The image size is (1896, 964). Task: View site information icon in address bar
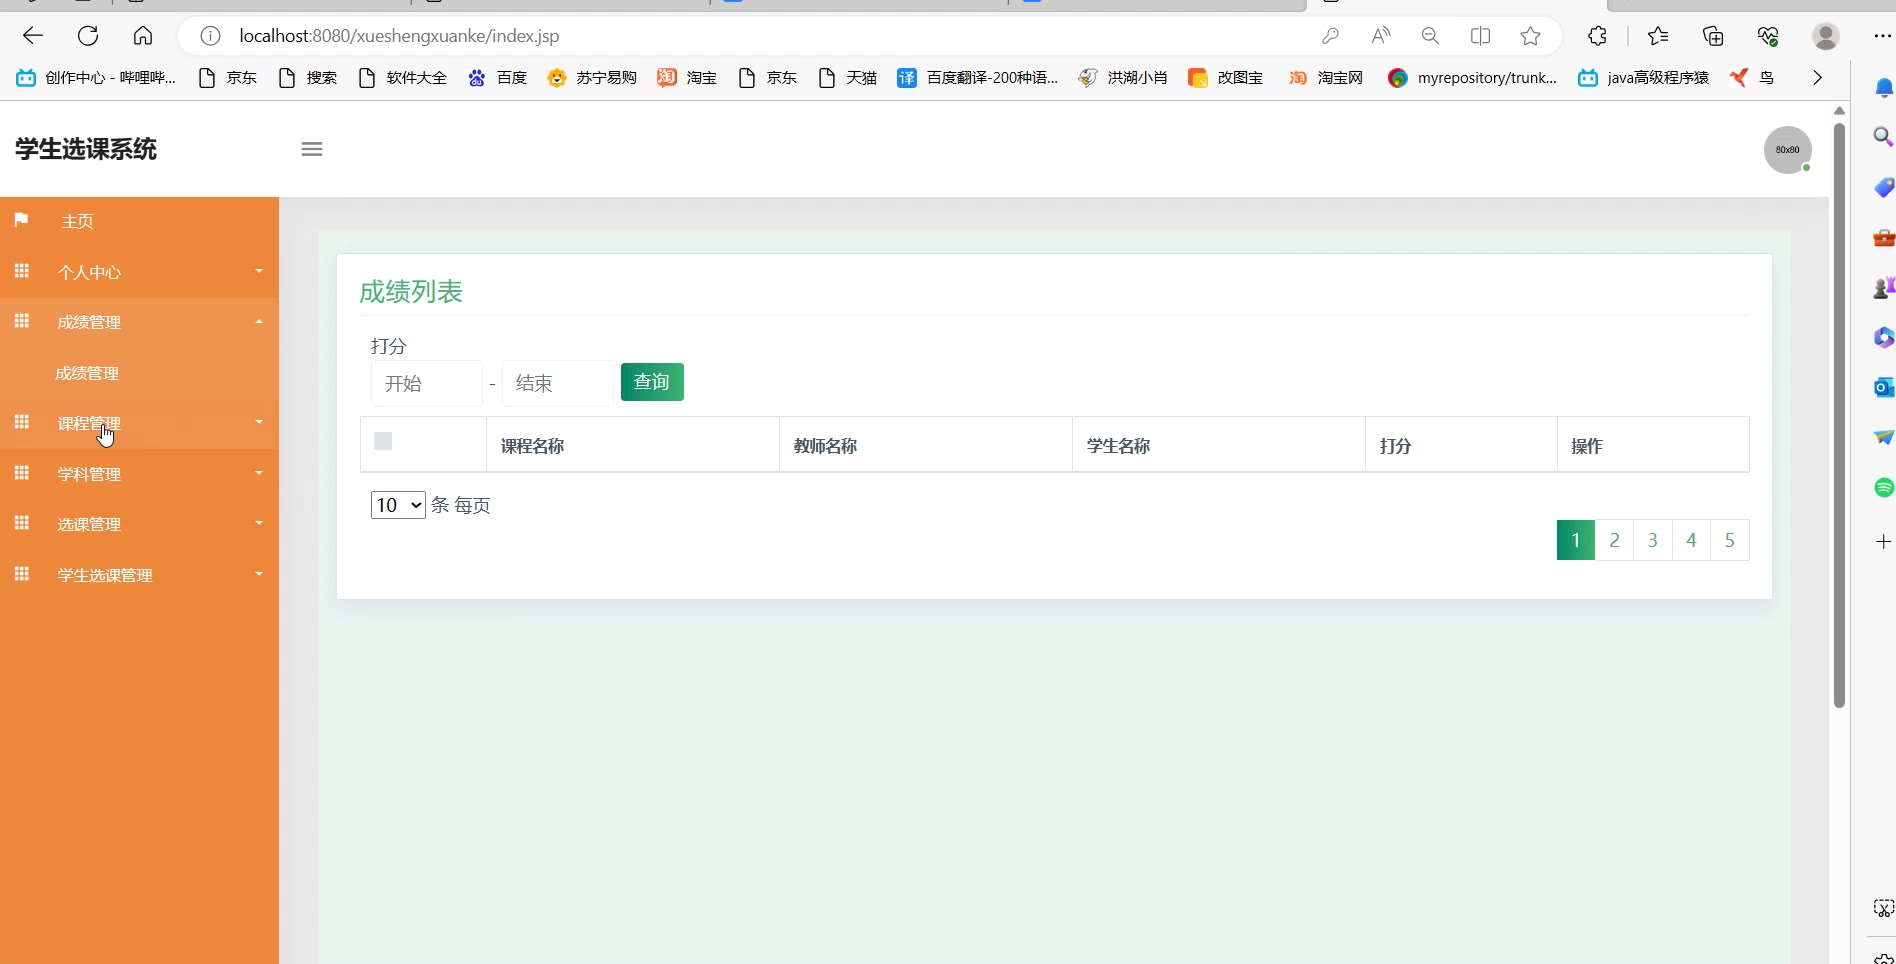(x=210, y=36)
